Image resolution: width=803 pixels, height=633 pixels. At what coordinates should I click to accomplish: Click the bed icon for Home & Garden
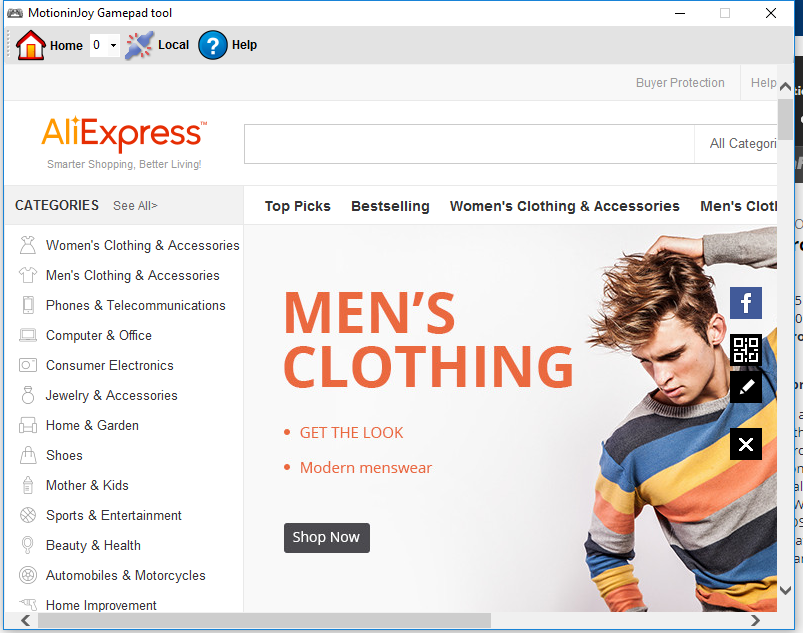pos(28,425)
